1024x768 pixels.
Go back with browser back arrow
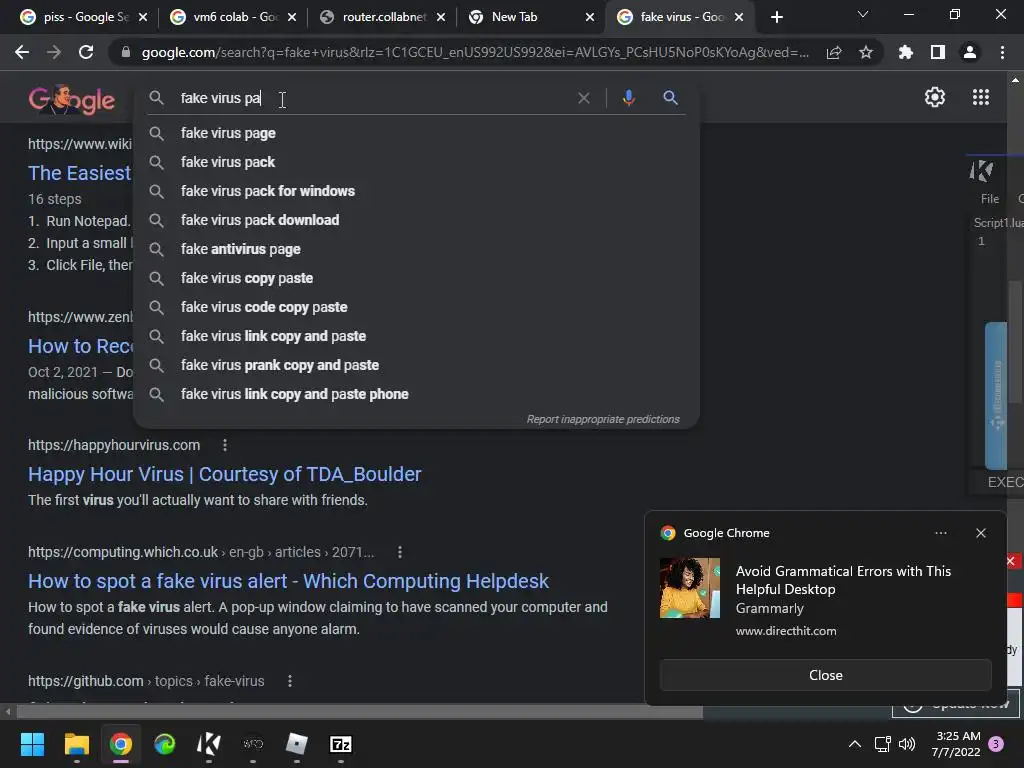coord(22,52)
